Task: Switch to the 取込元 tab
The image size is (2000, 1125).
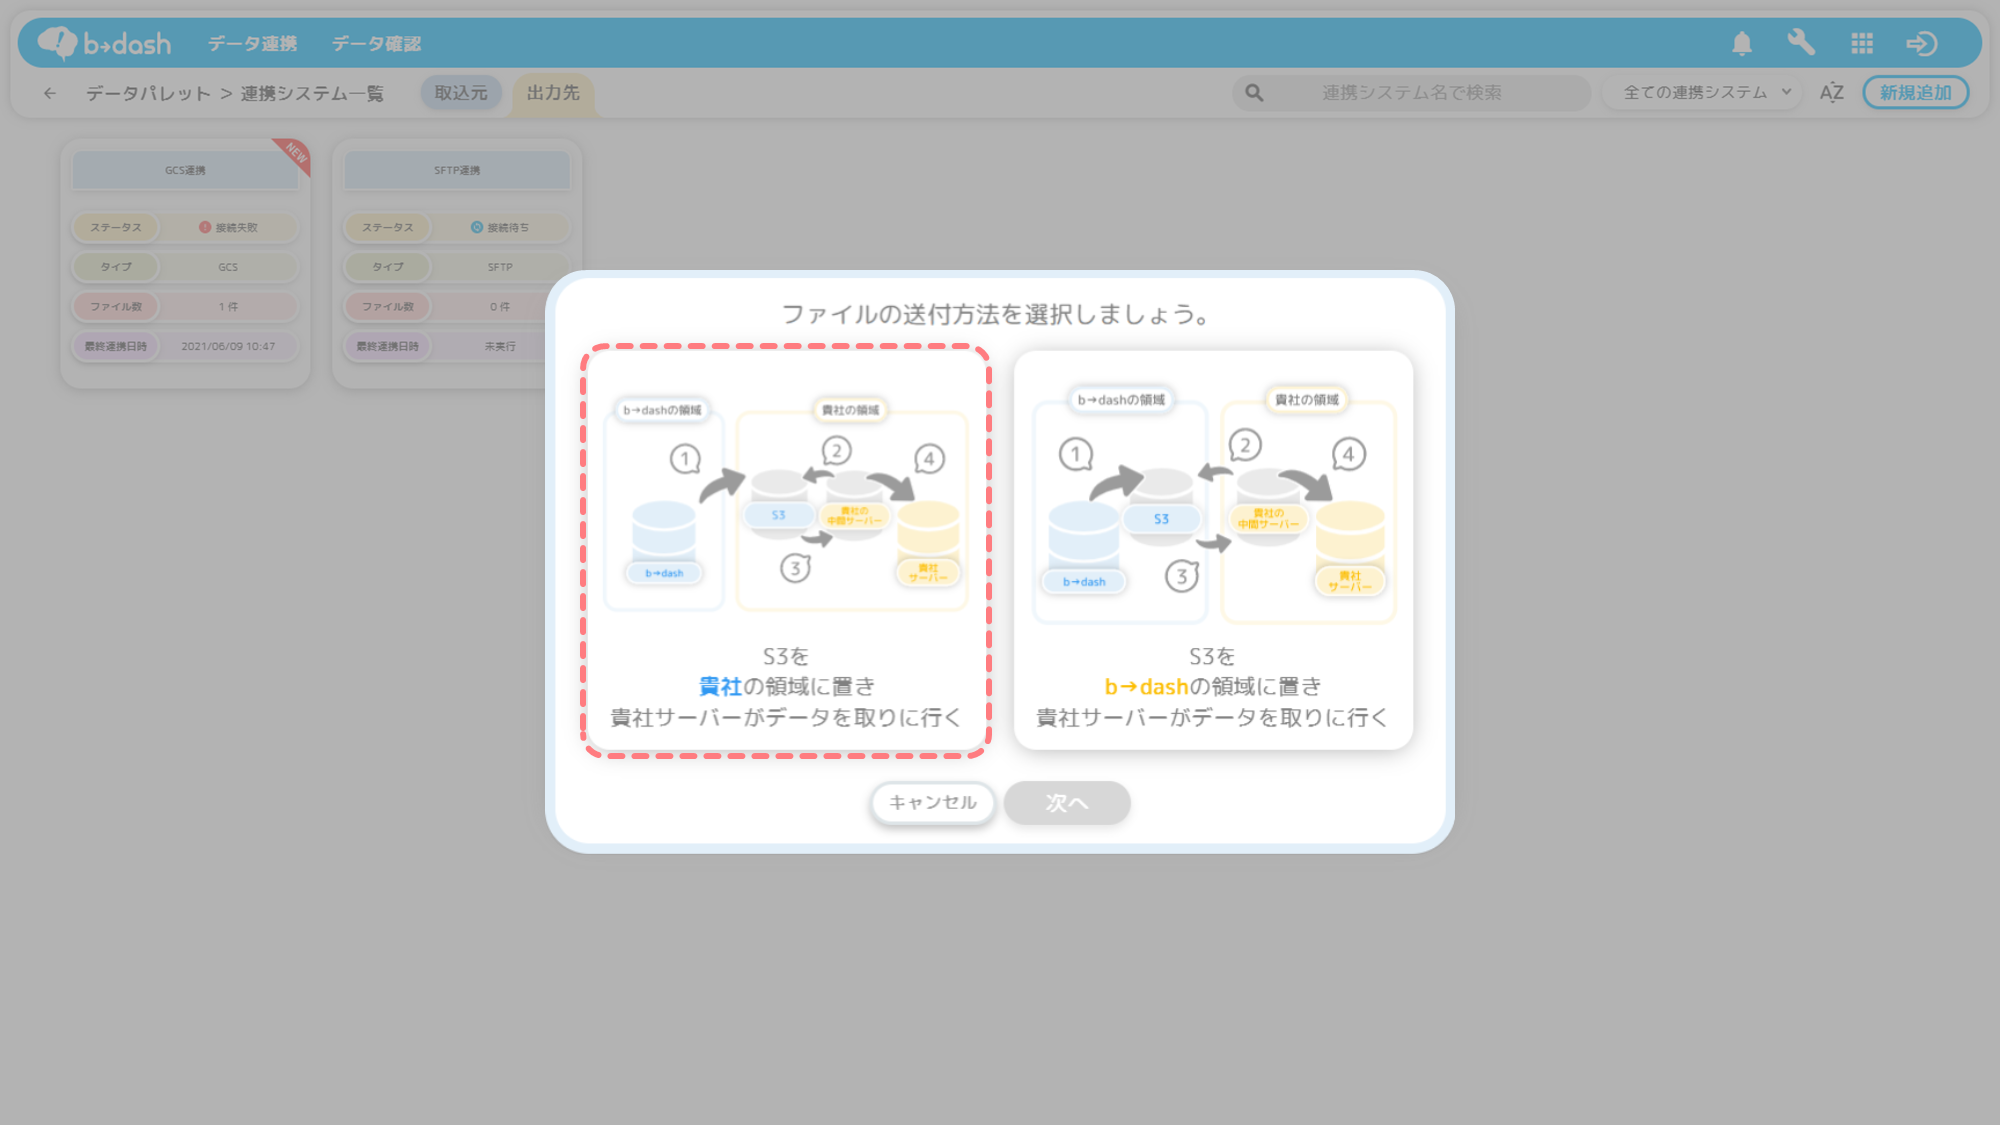Action: (x=461, y=93)
